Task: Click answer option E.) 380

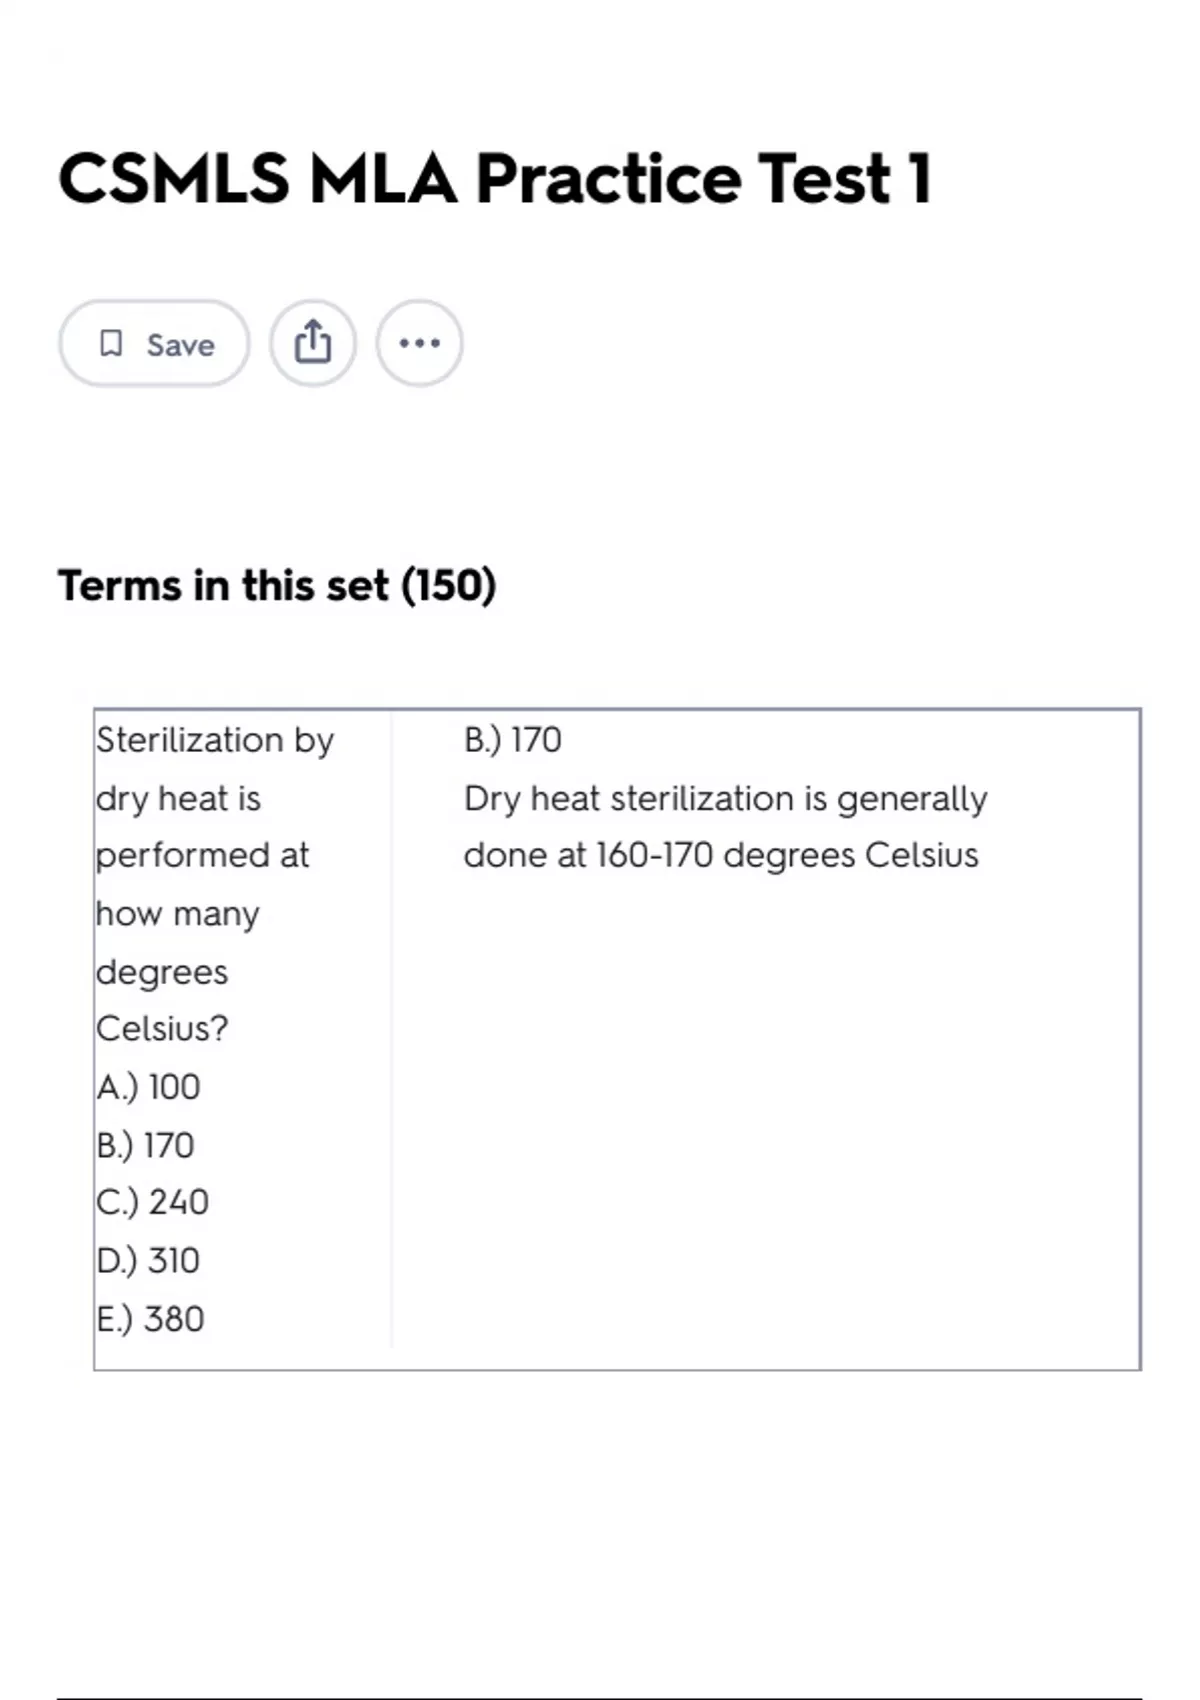Action: pyautogui.click(x=151, y=1319)
